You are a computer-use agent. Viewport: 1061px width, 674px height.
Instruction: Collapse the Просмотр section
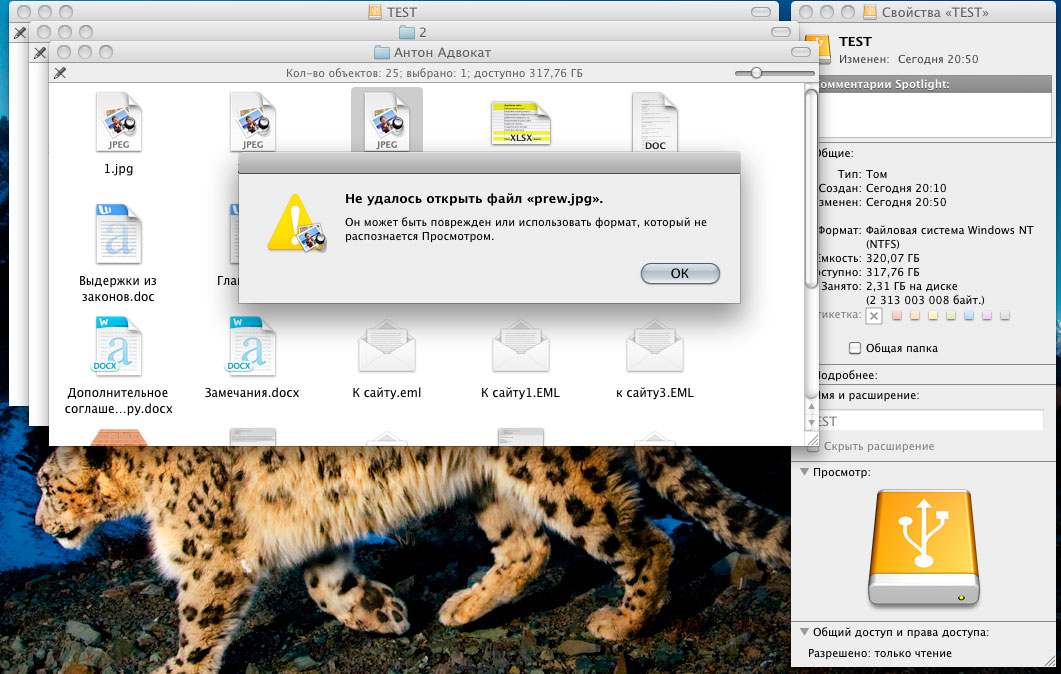pyautogui.click(x=804, y=471)
